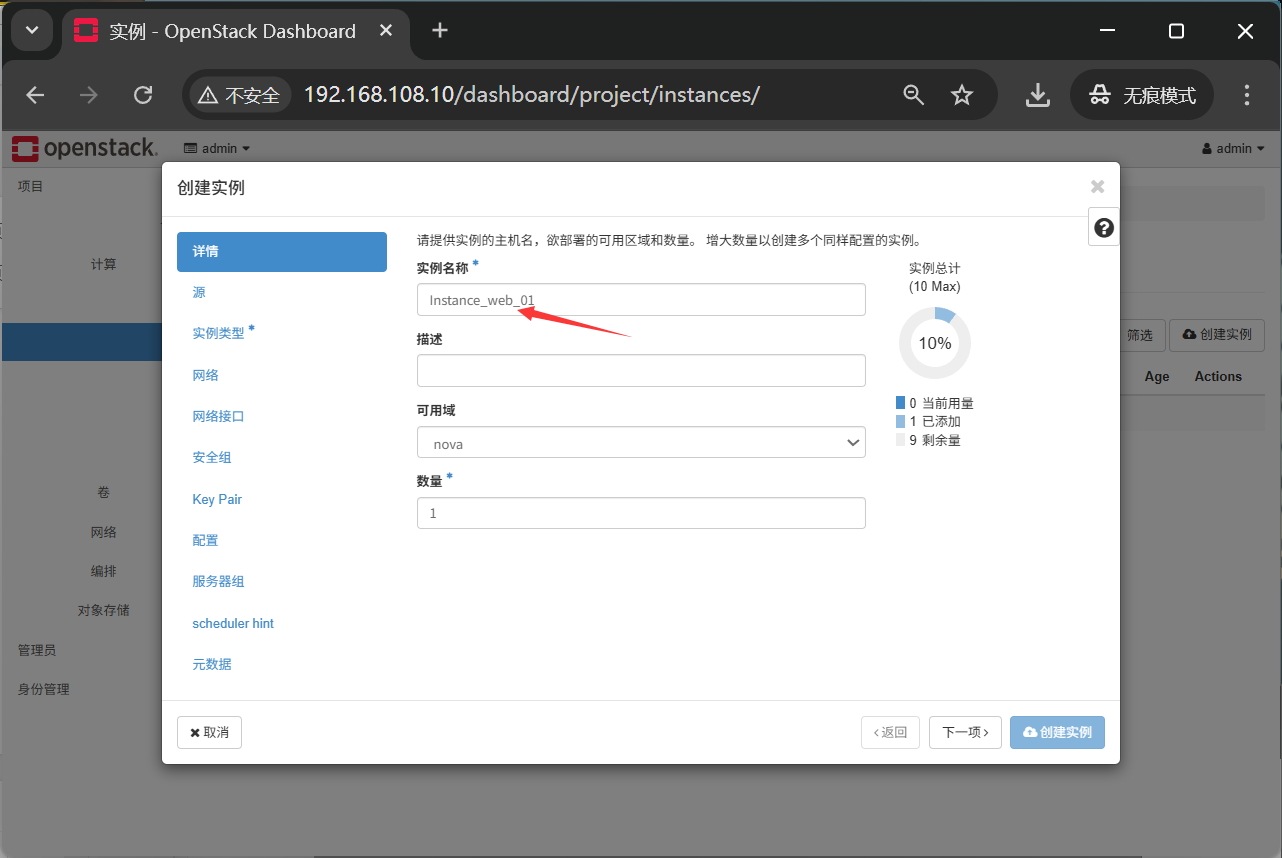Click the OpenStack logo
The height and width of the screenshot is (858, 1282).
[84, 148]
